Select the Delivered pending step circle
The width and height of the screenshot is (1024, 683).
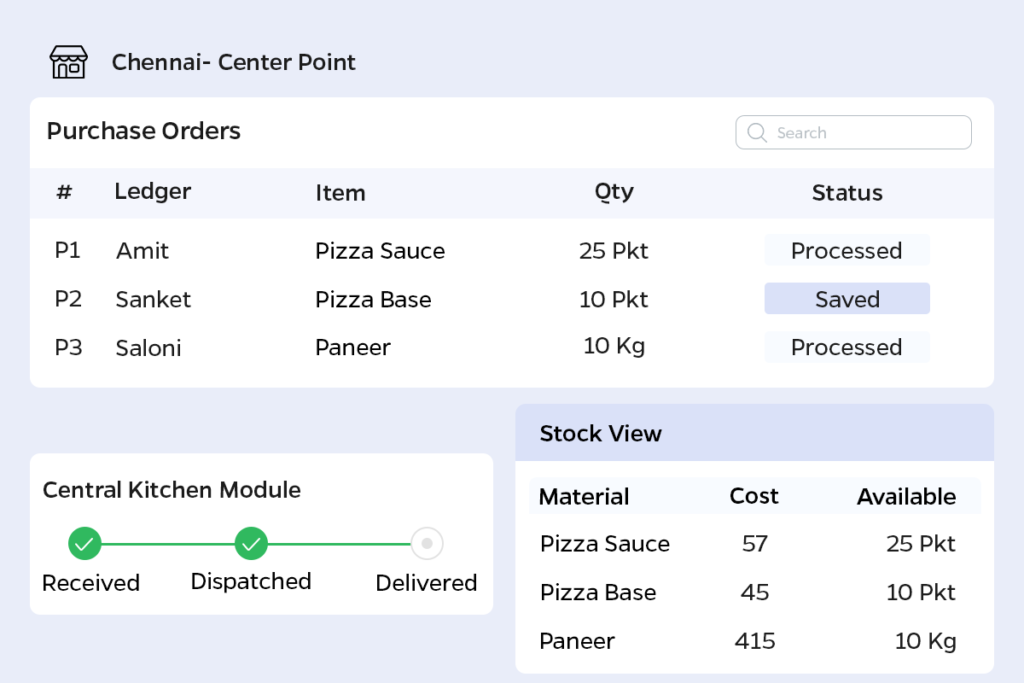(427, 544)
